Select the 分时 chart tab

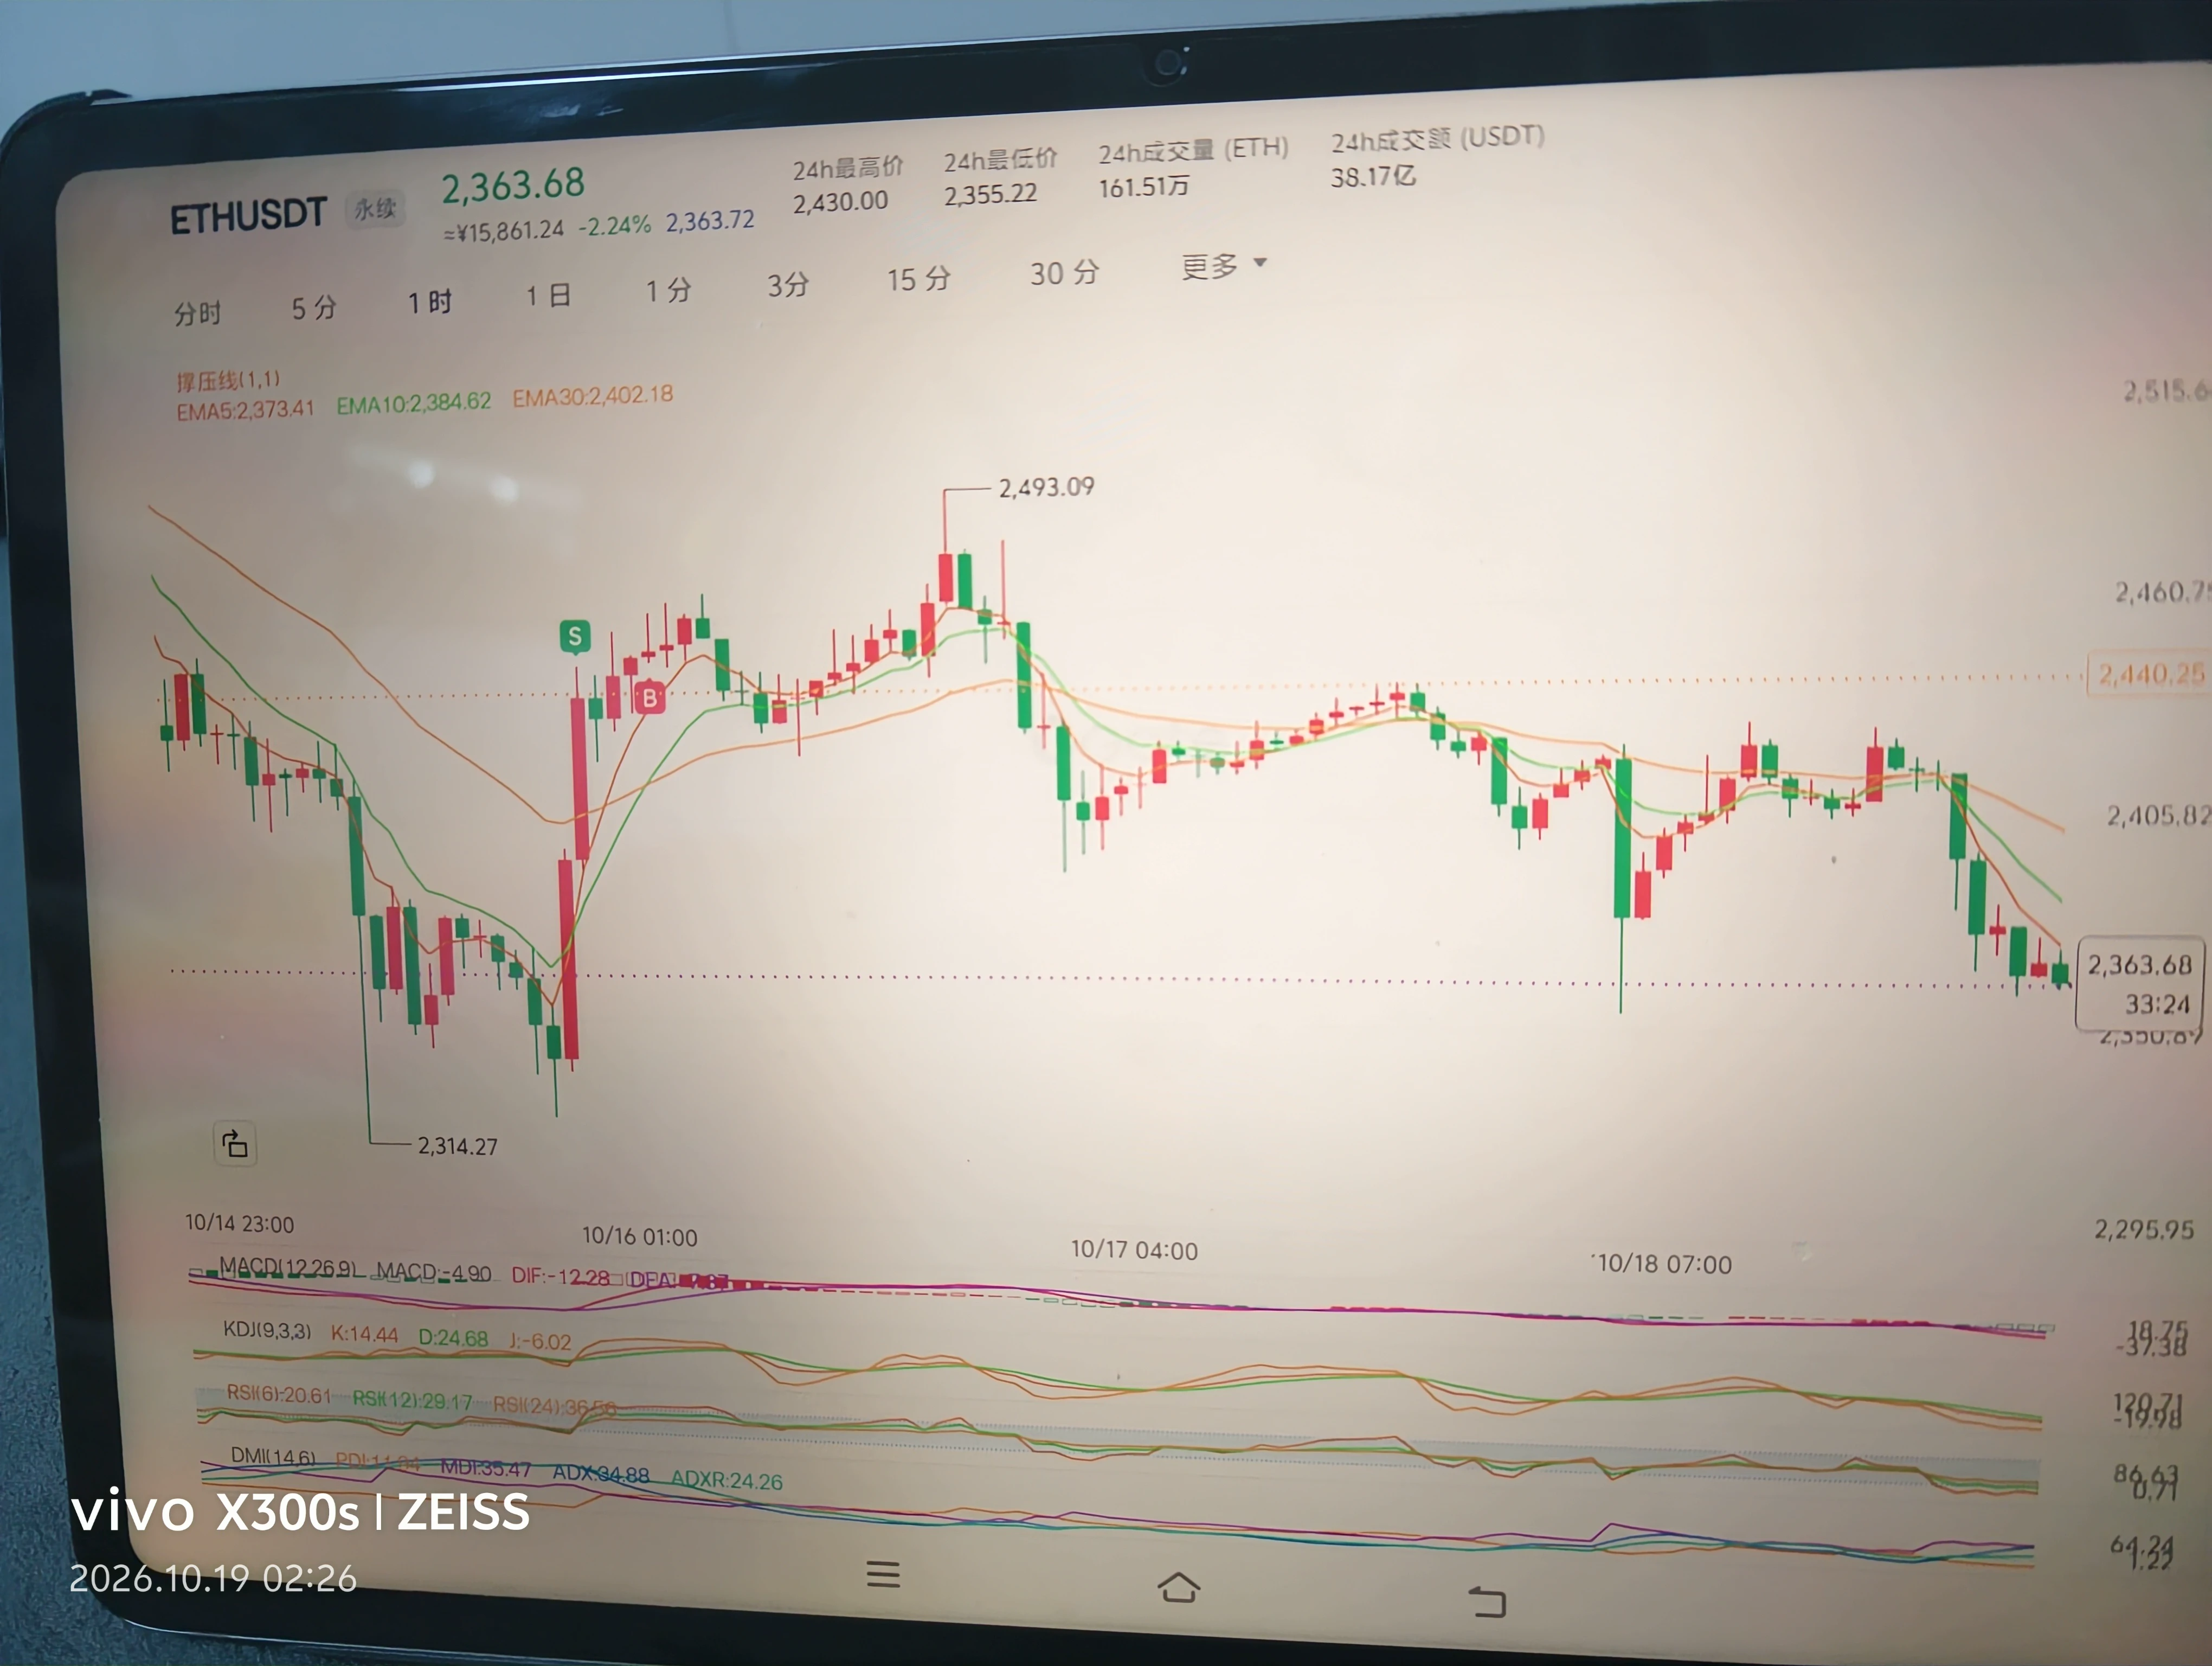click(x=197, y=313)
